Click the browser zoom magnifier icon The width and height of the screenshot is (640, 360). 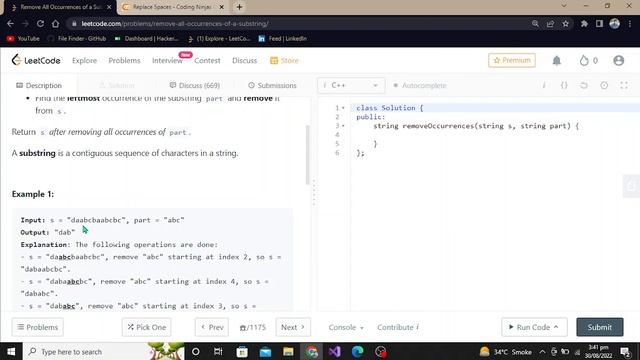[535, 24]
